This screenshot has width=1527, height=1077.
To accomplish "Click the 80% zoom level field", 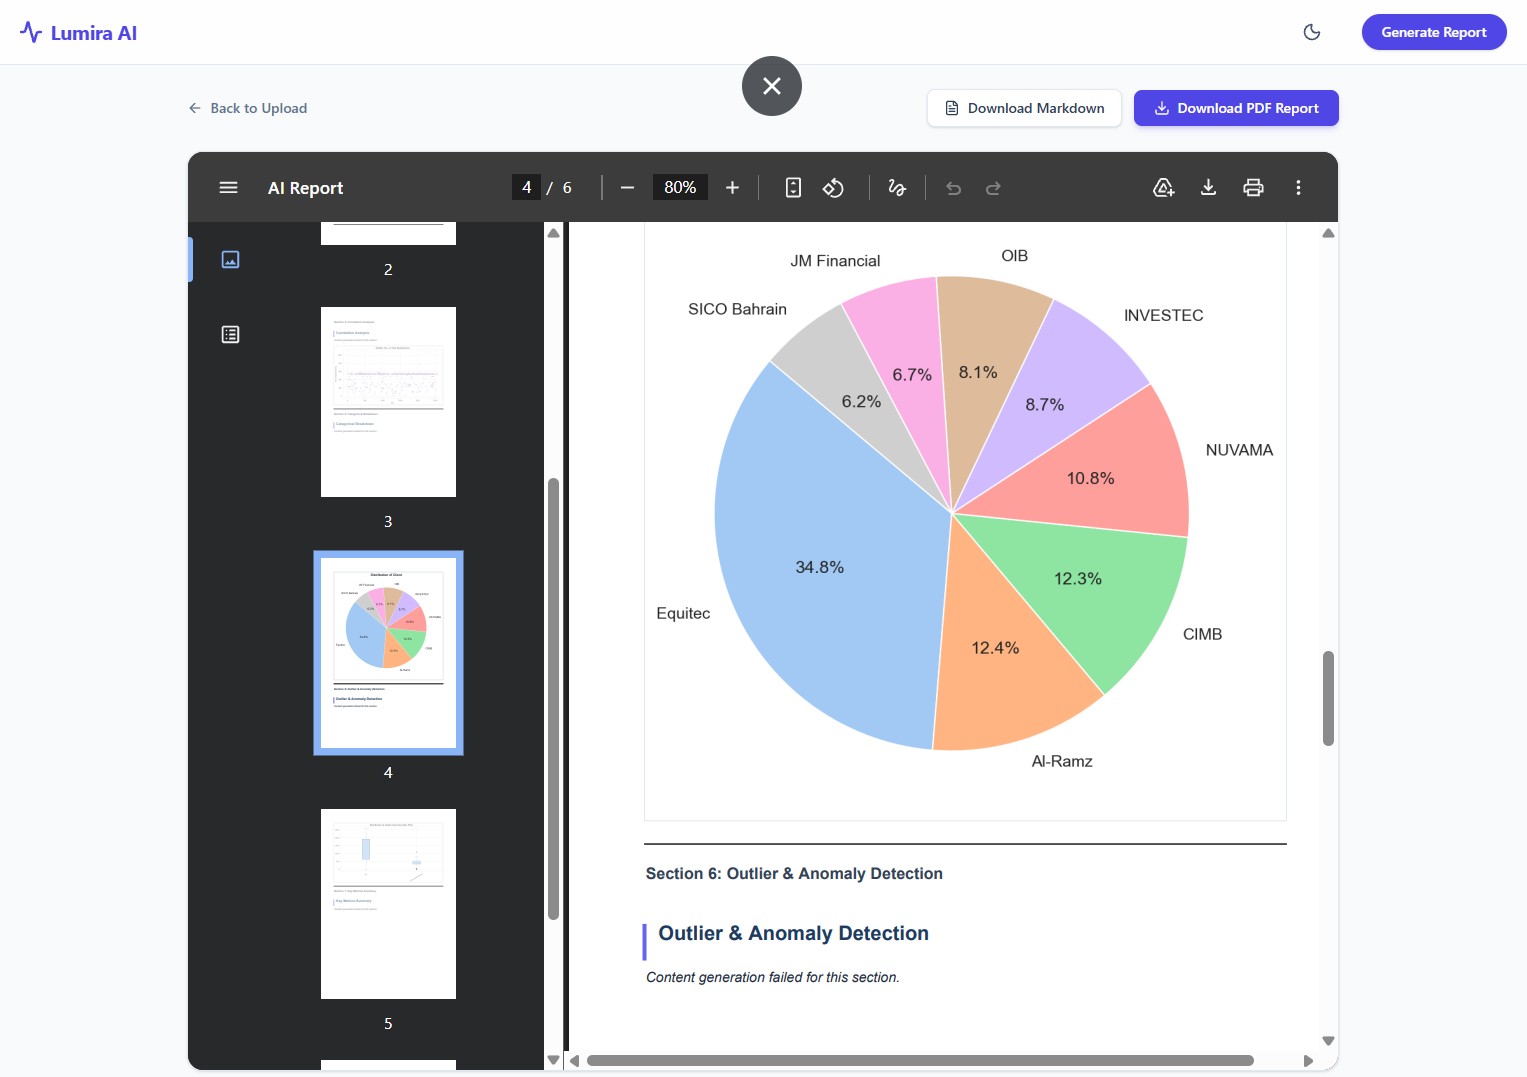I will [680, 187].
